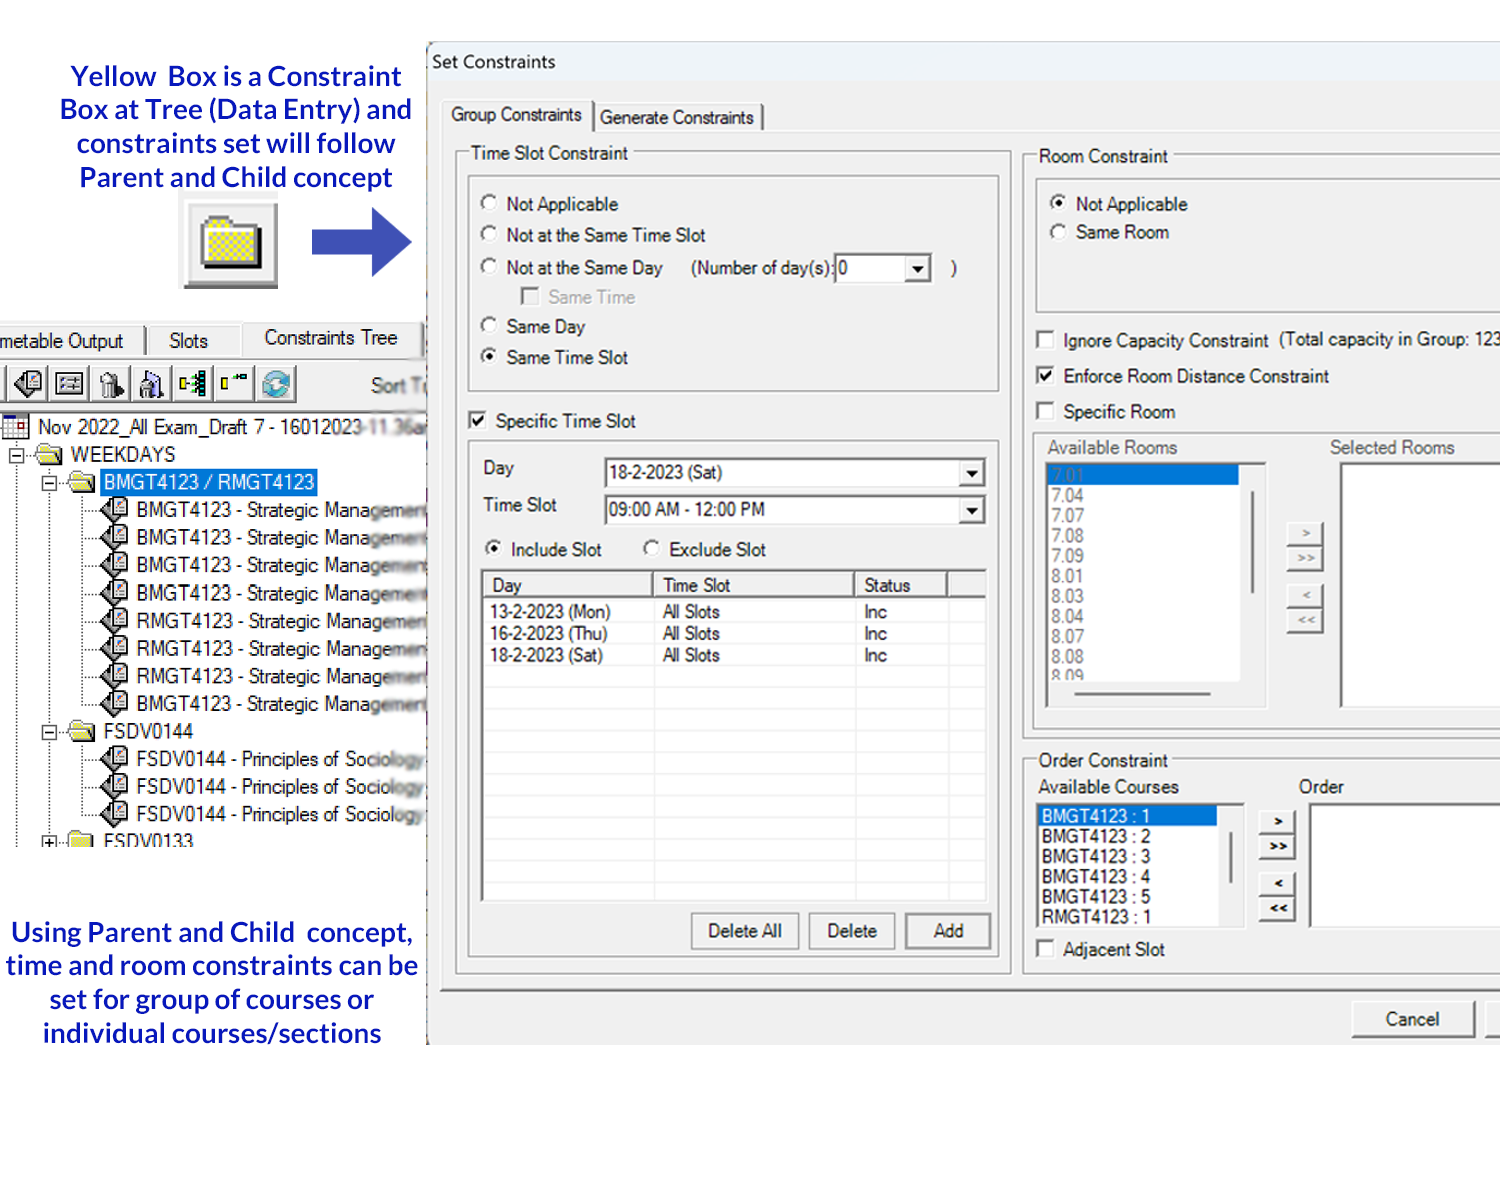Click the large yellow constraint box icon
Image resolution: width=1500 pixels, height=1200 pixels.
[x=231, y=243]
